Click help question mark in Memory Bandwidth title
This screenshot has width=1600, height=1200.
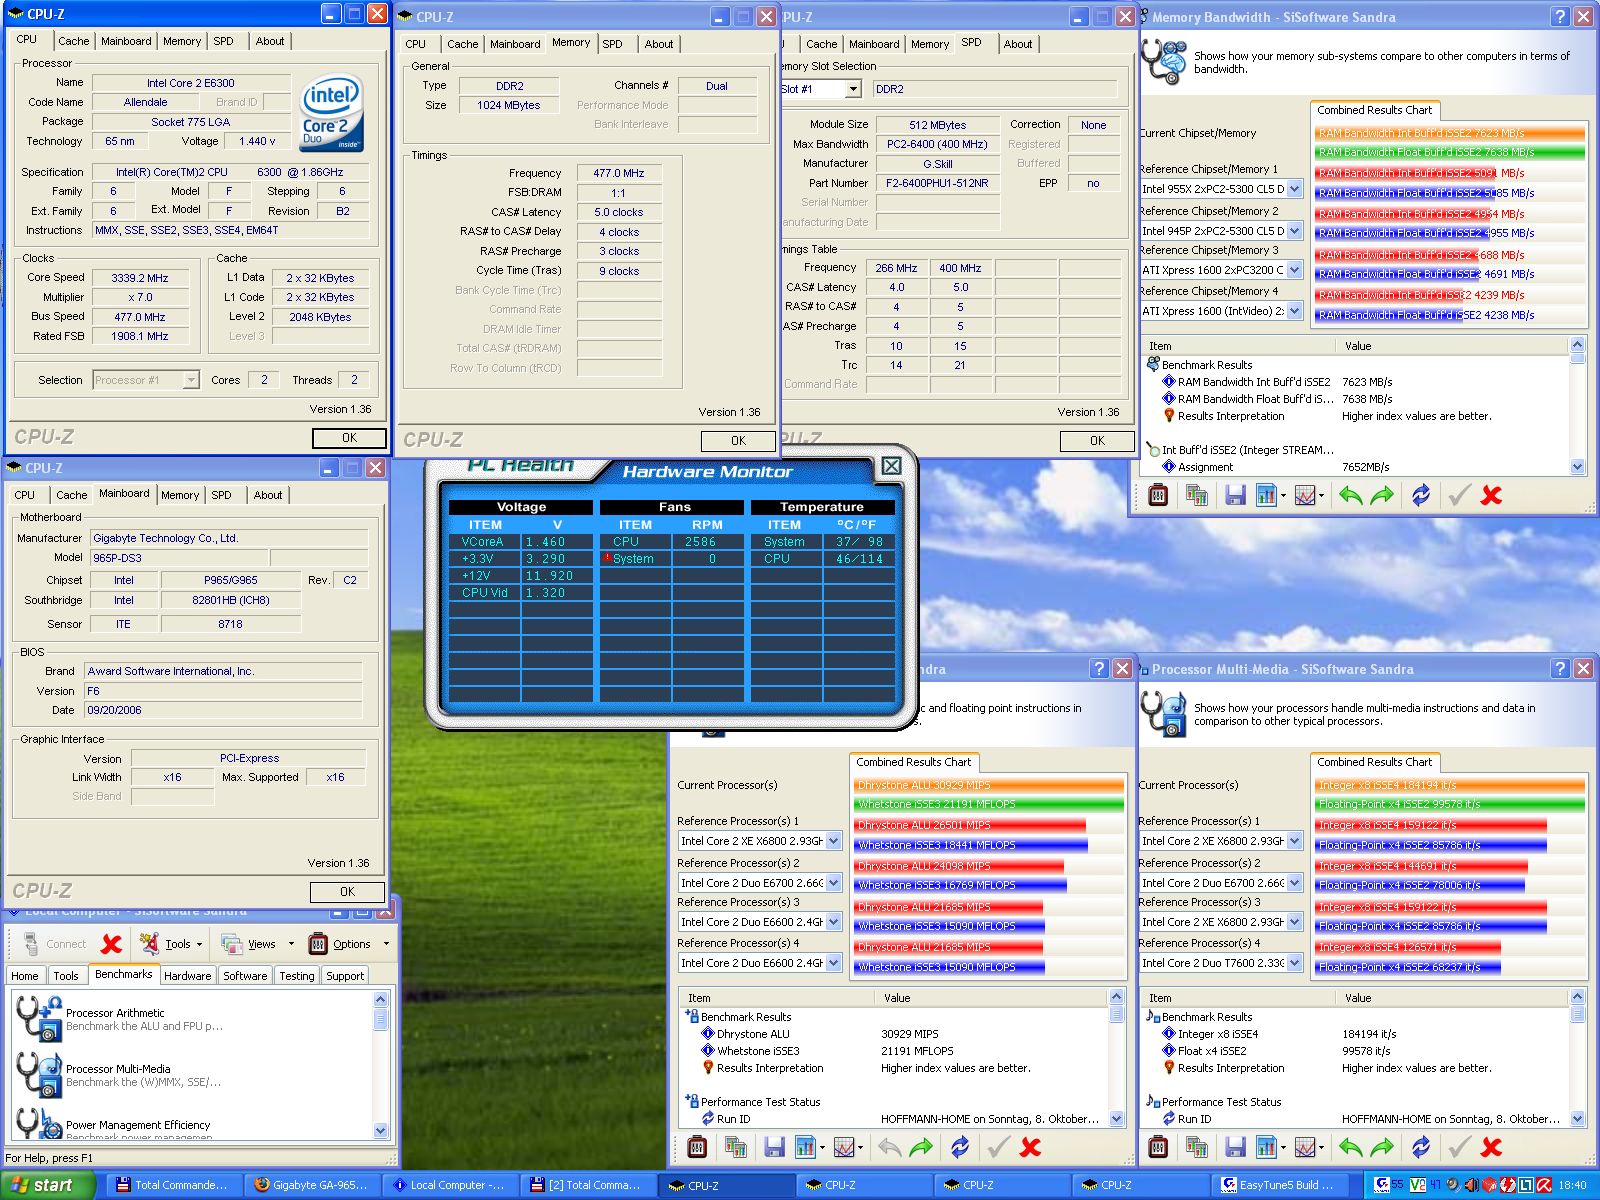[1560, 16]
